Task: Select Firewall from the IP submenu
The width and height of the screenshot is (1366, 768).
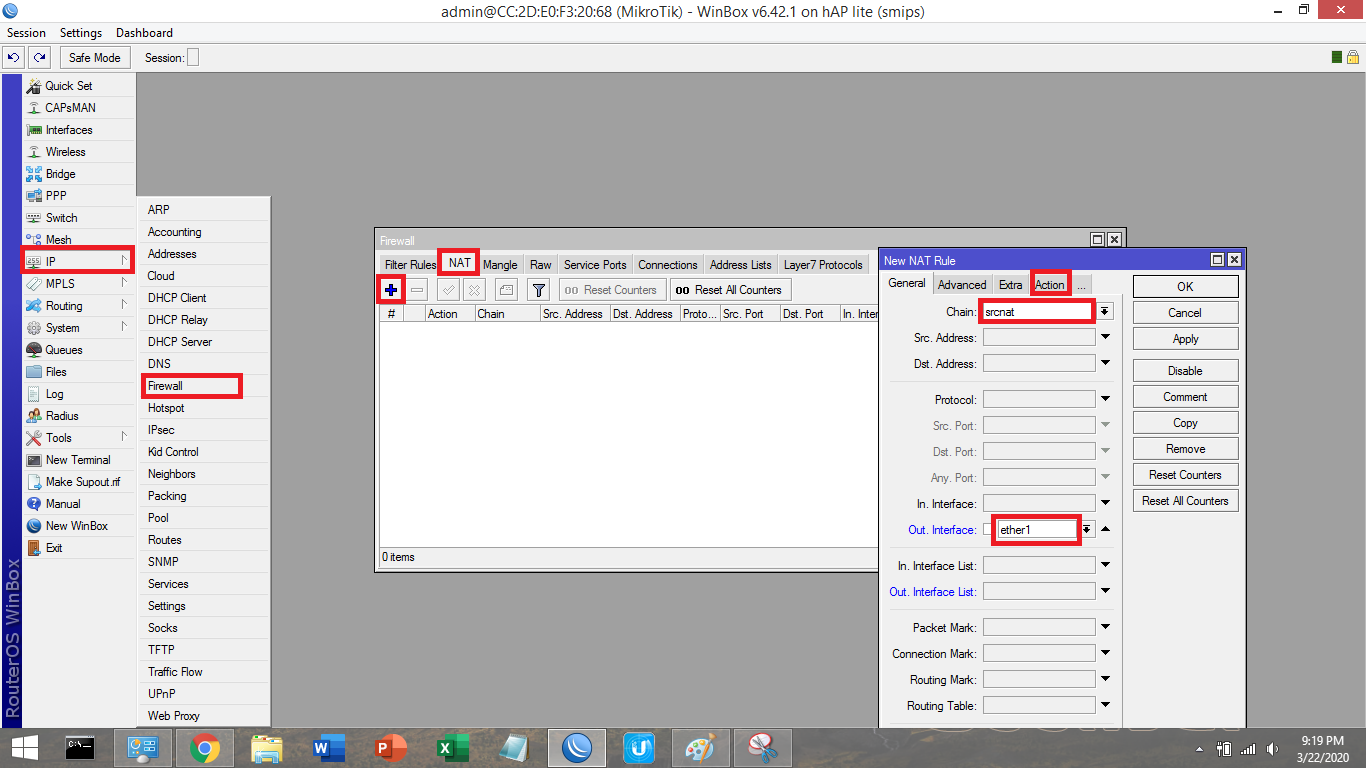Action: 192,386
